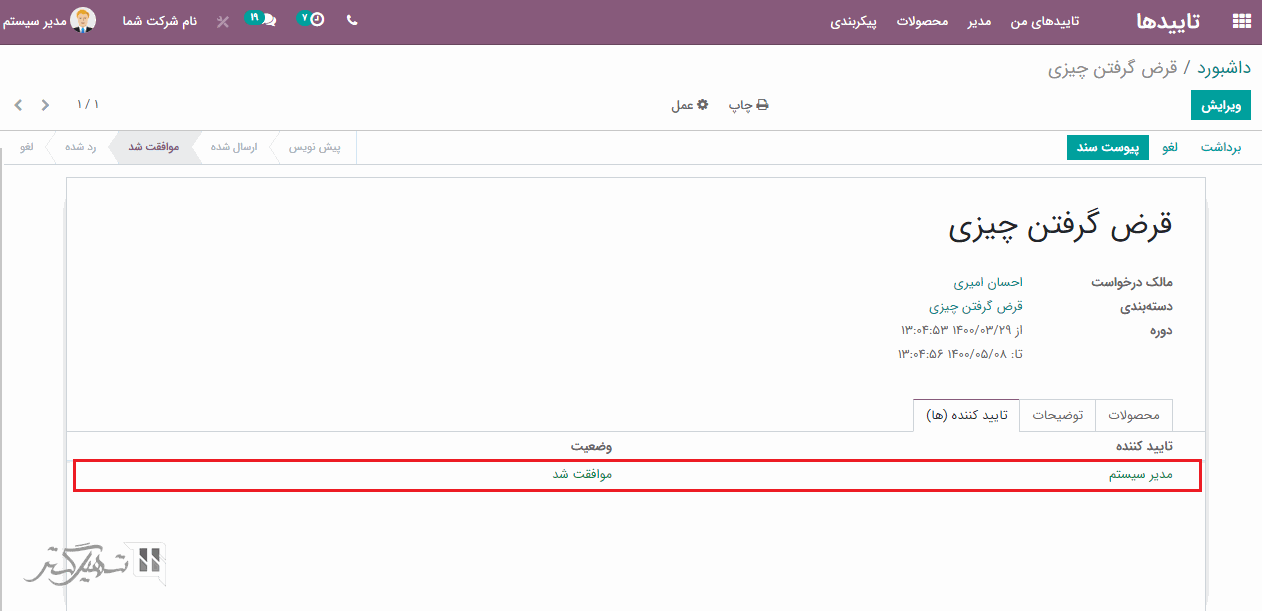Viewport: 1262px width, 611px height.
Task: Click the ویرایش (Edit) button
Action: (1220, 105)
